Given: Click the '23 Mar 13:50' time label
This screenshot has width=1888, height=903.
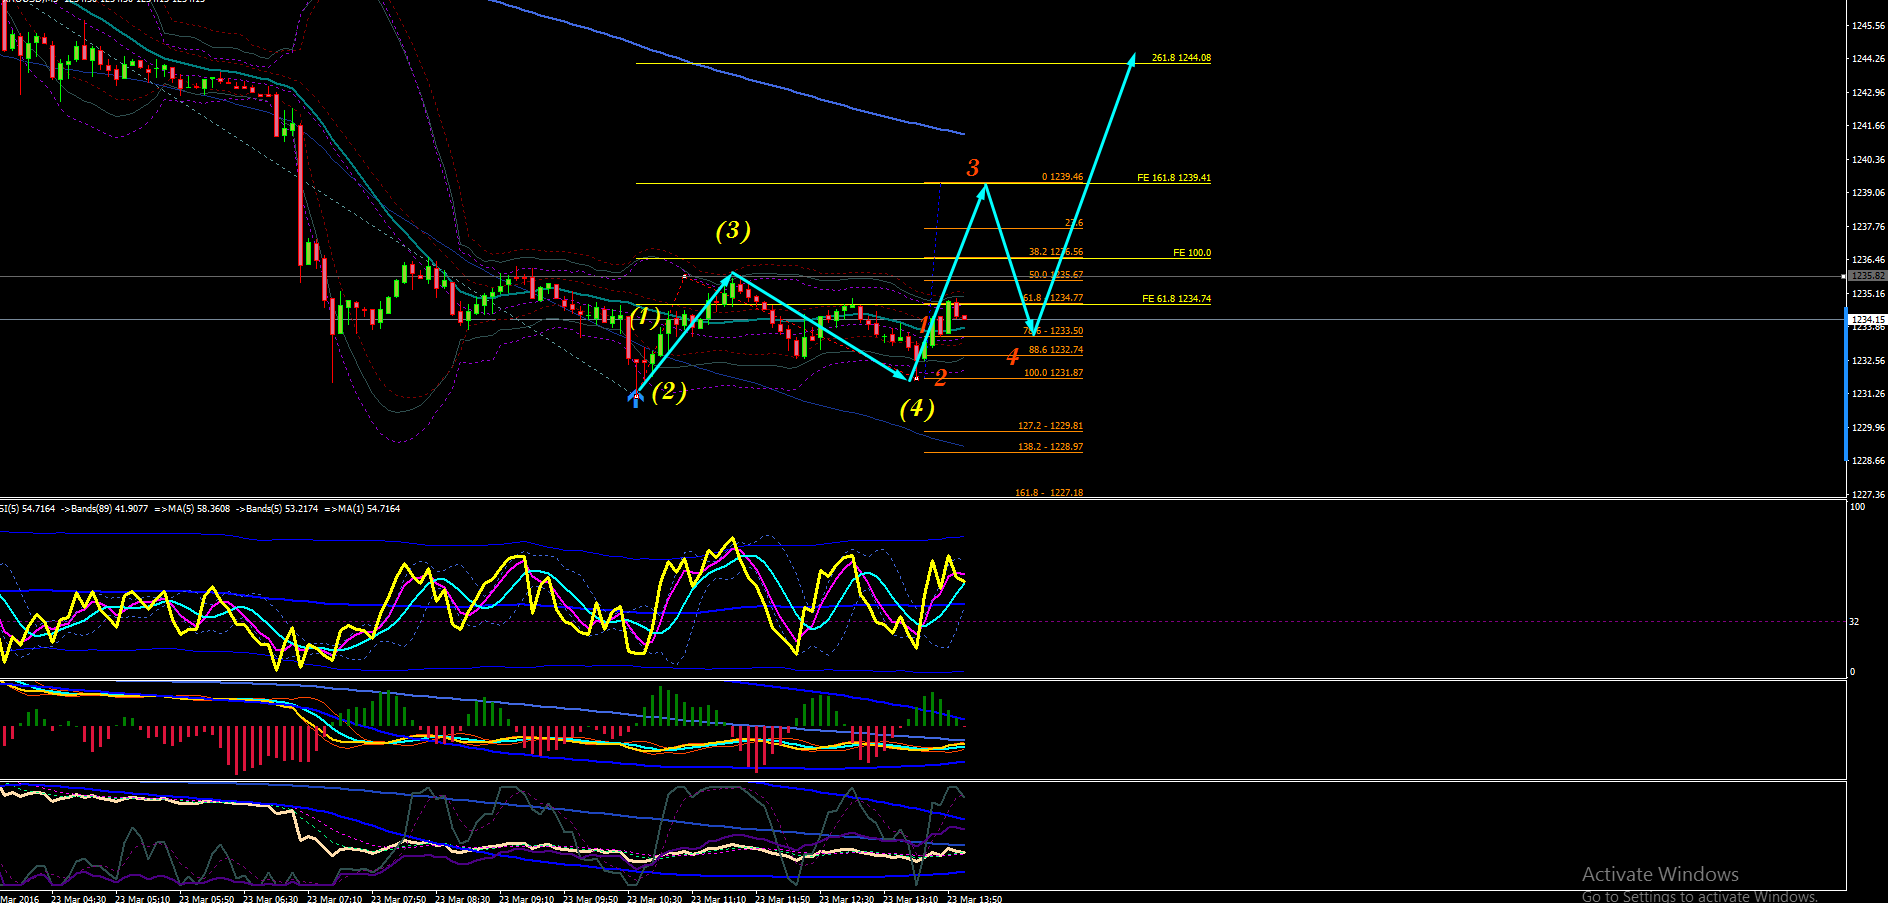Looking at the screenshot, I should 974,899.
